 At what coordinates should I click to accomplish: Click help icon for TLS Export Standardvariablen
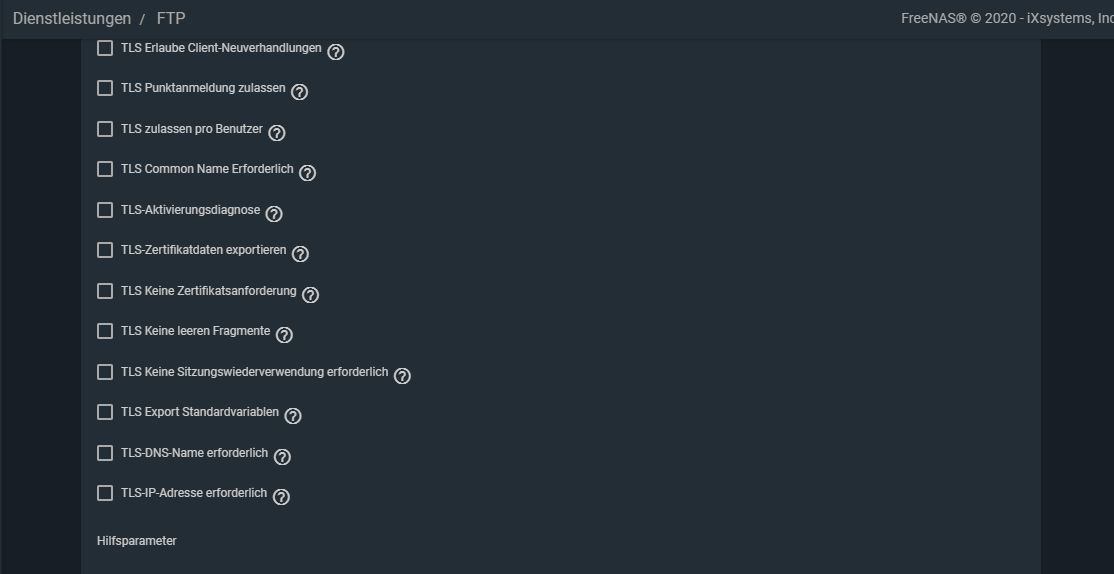point(293,416)
